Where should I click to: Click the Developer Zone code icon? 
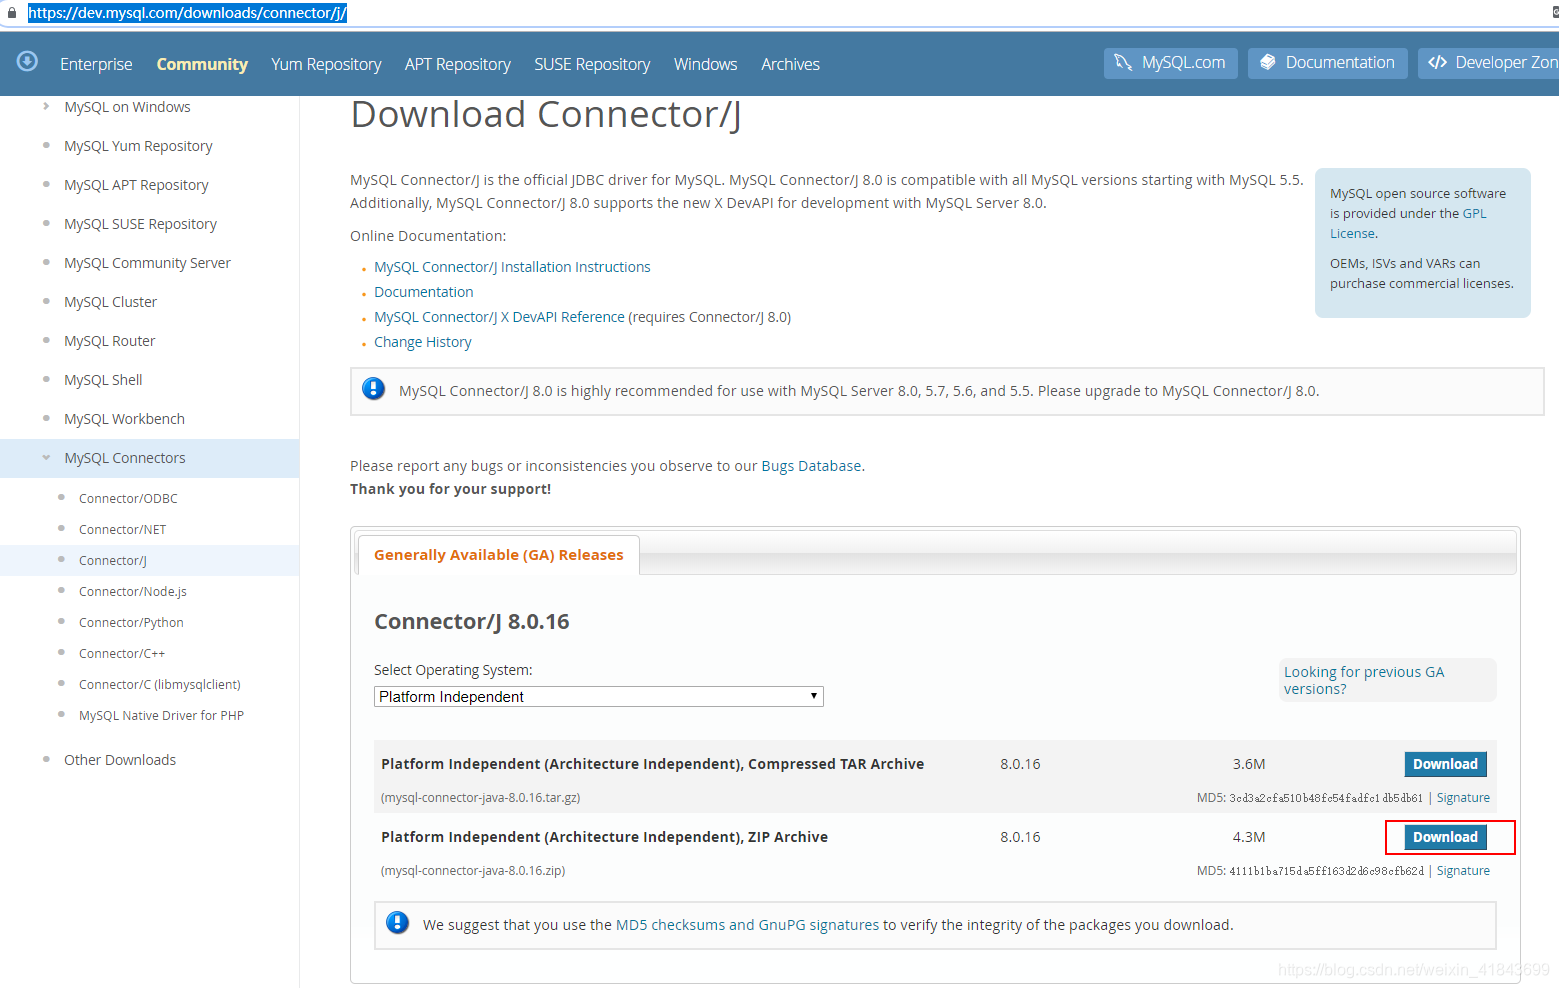tap(1438, 62)
